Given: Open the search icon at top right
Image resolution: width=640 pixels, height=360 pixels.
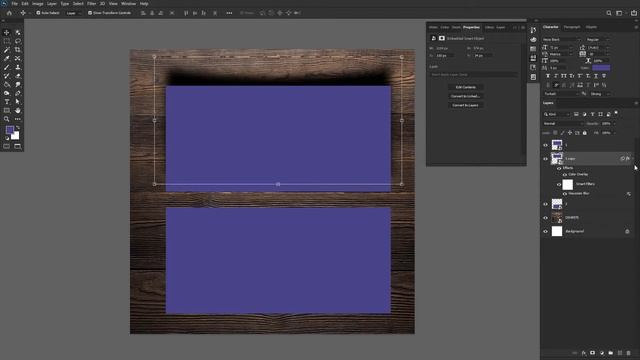Looking at the screenshot, I should tap(609, 13).
